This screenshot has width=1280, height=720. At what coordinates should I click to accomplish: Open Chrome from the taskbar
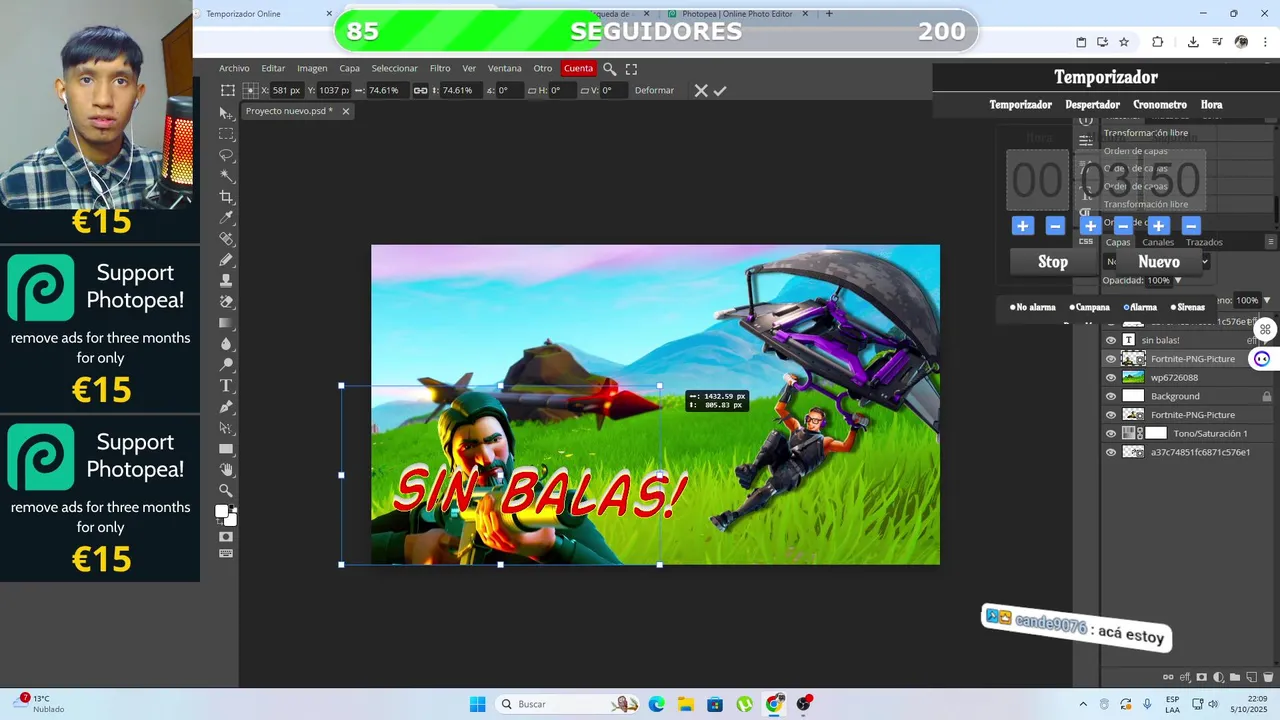tap(774, 704)
